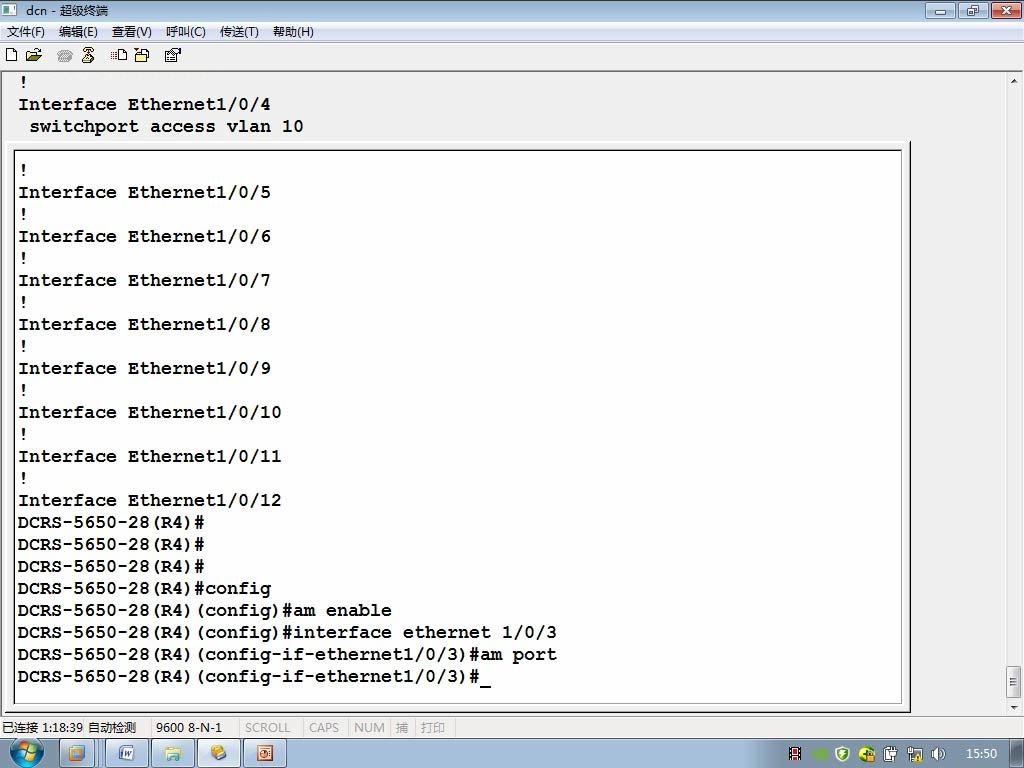Click the New connection toolbar icon

[x=11, y=55]
